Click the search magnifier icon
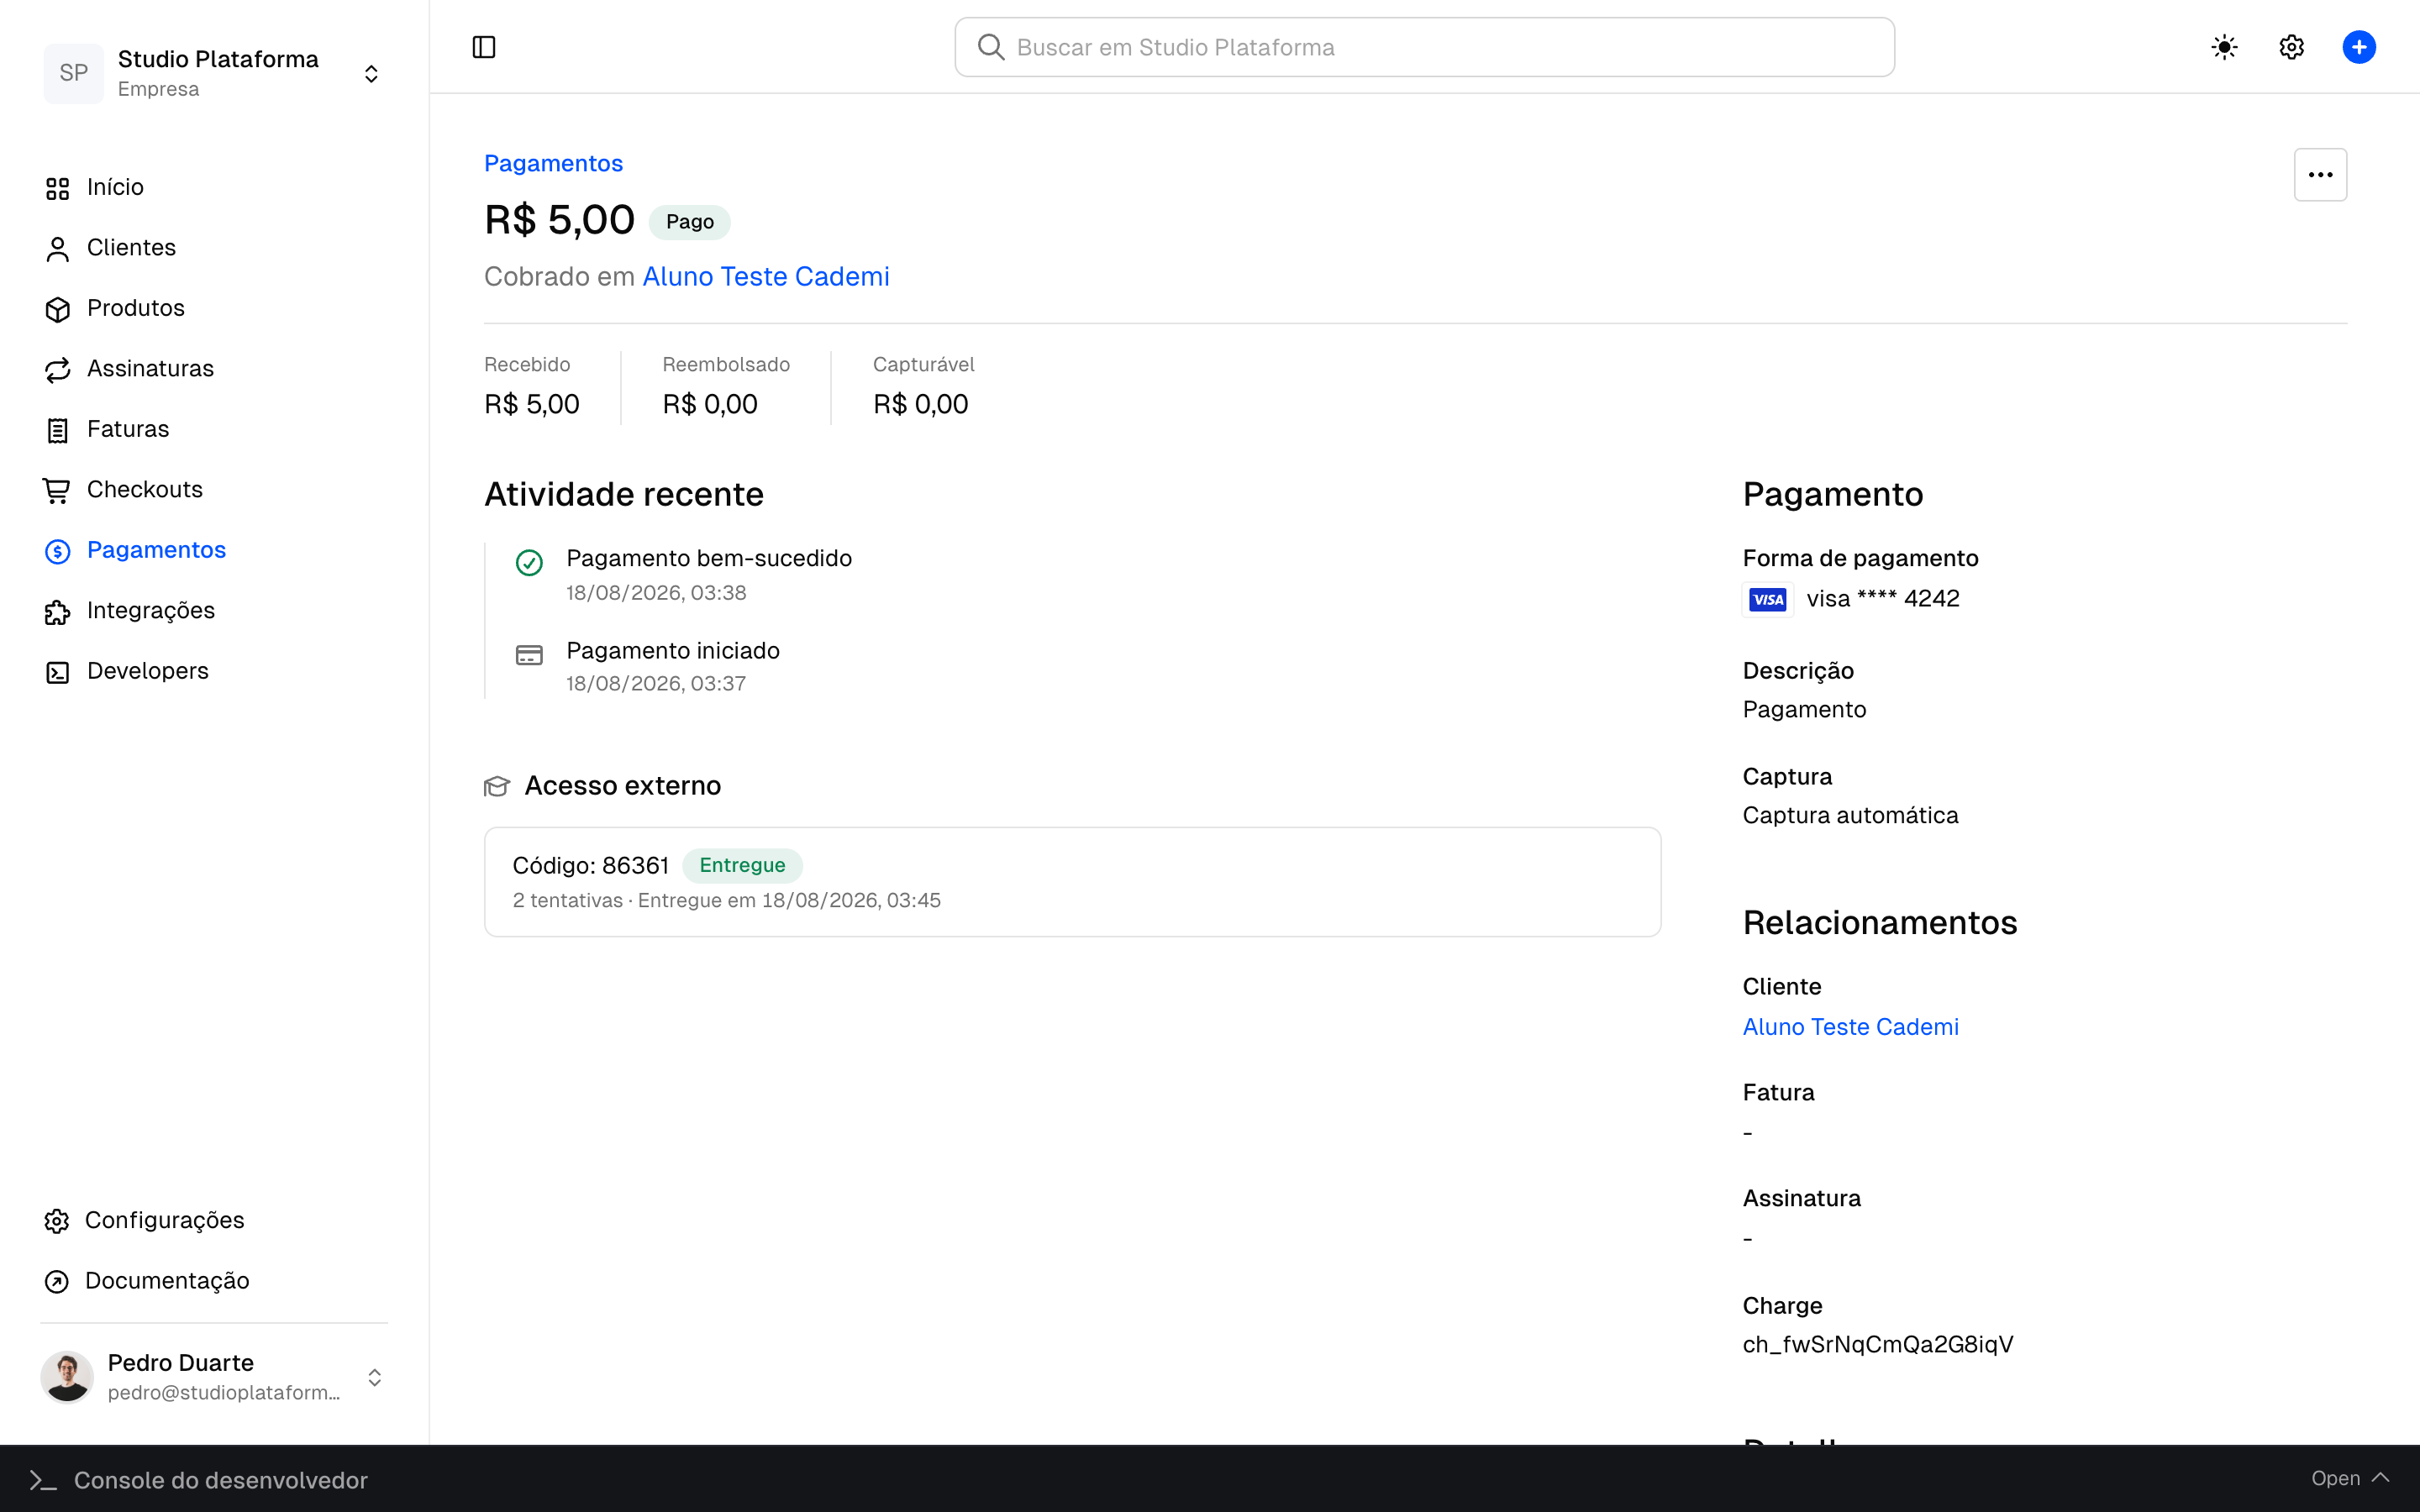This screenshot has width=2420, height=1512. [x=990, y=47]
